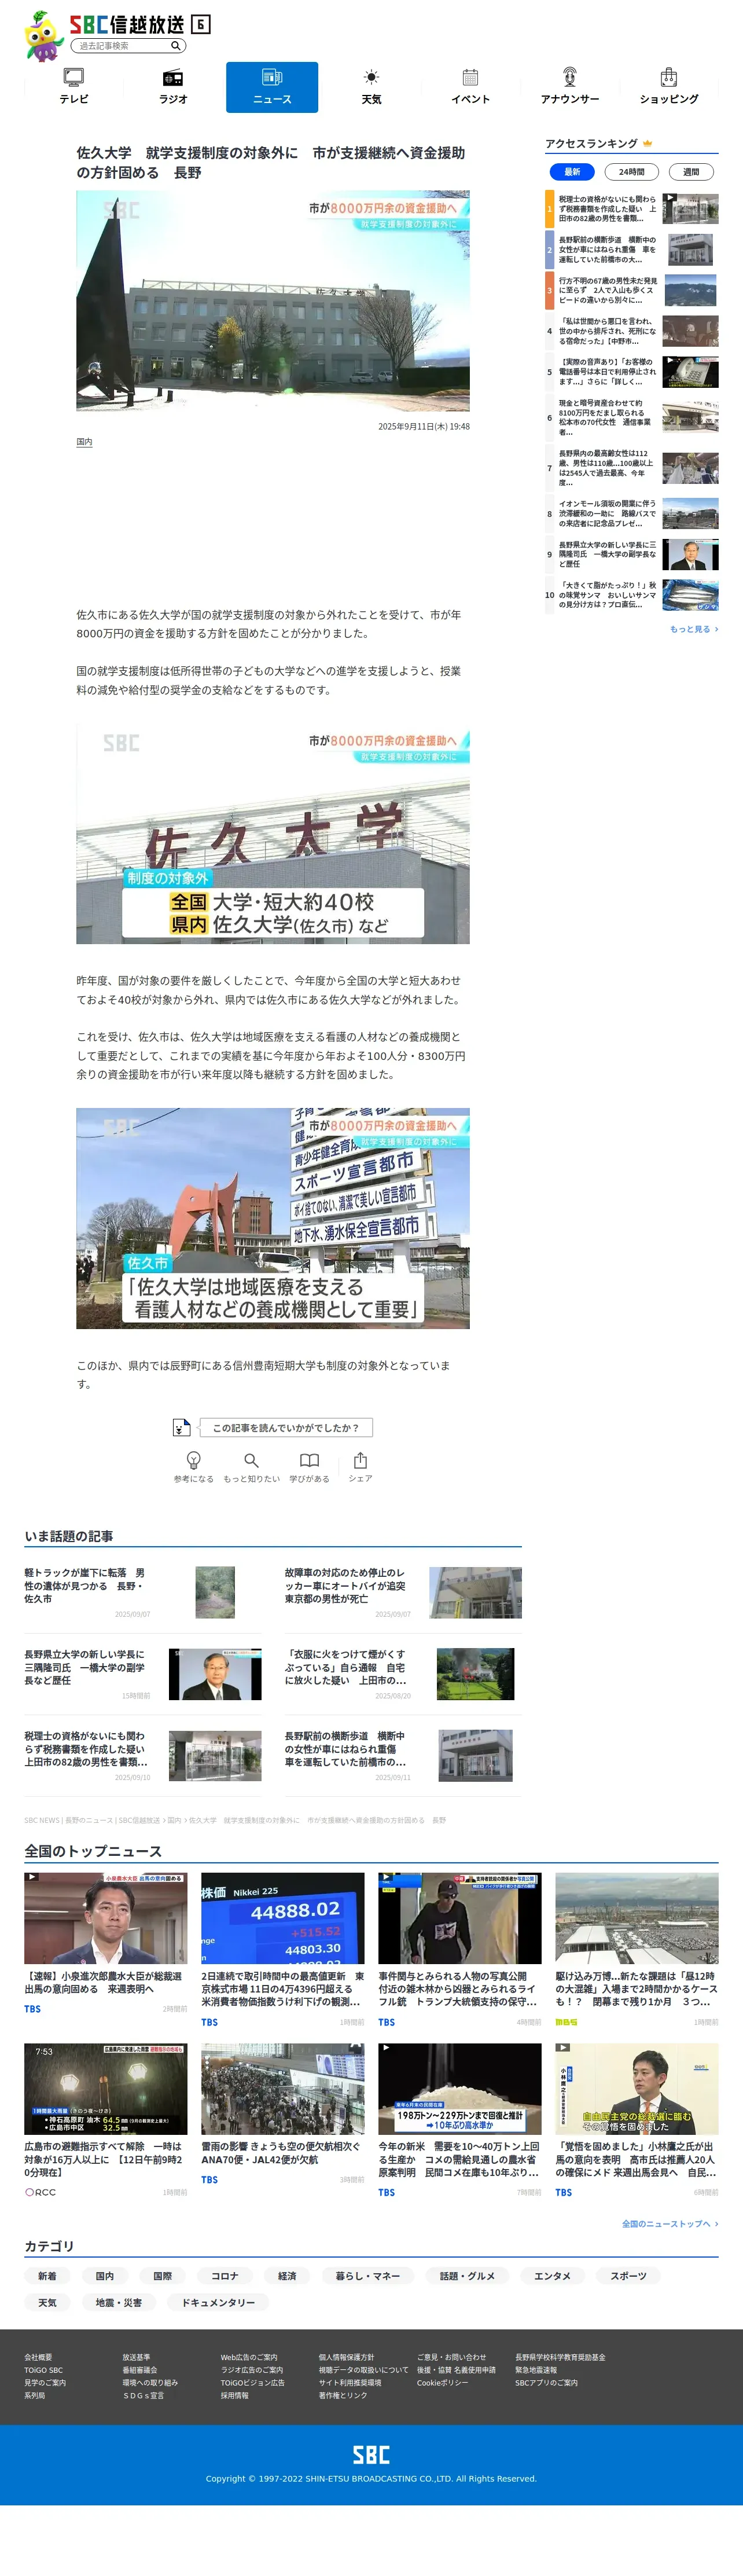Screen dimensions: 743x2576
Task: Click 全国のニューストップへ link
Action: [670, 2224]
